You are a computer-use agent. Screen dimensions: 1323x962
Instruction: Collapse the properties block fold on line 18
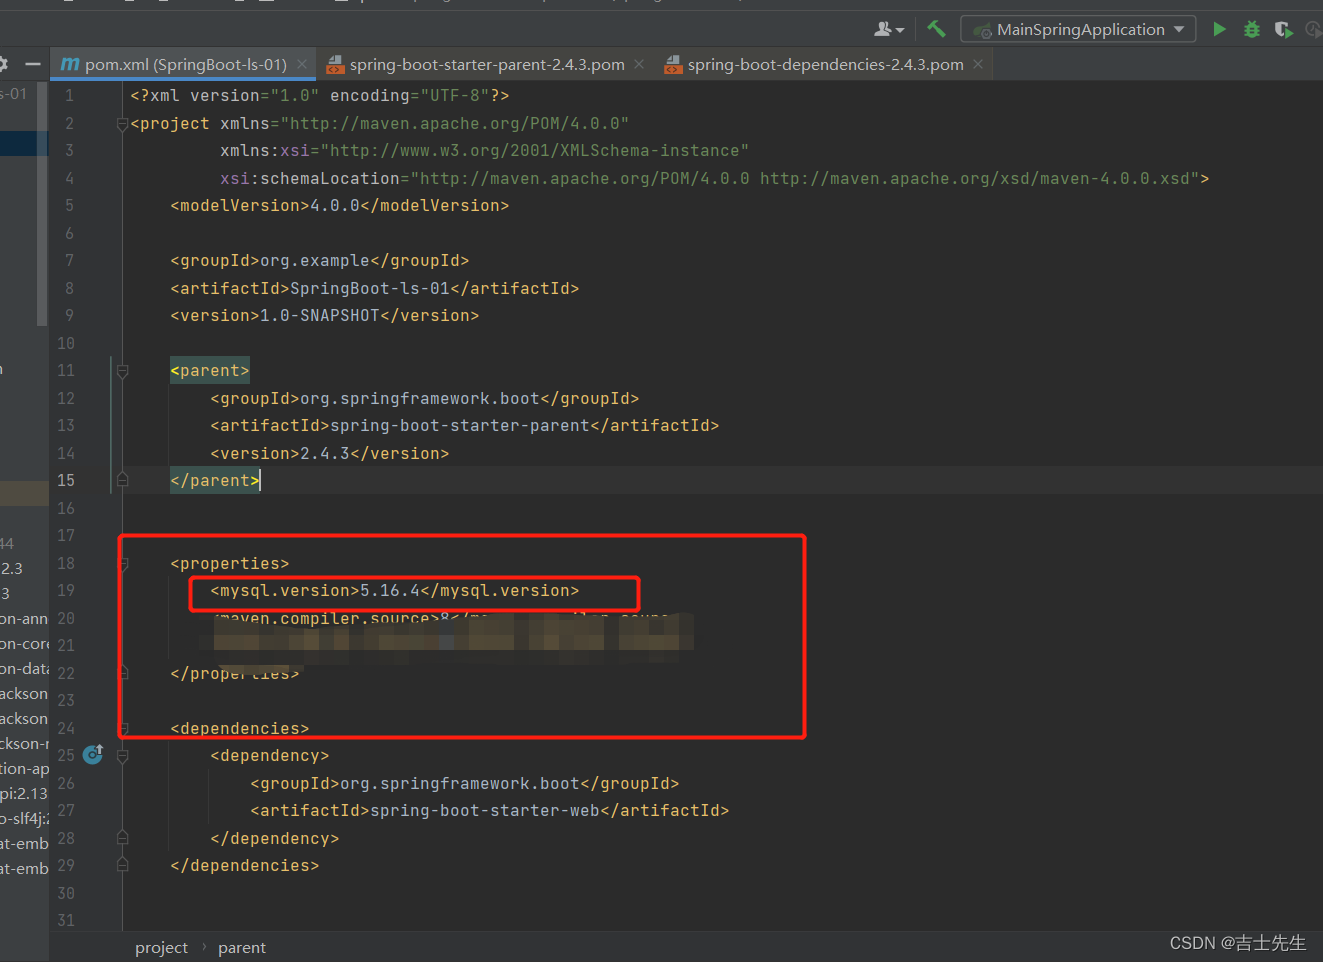point(124,564)
